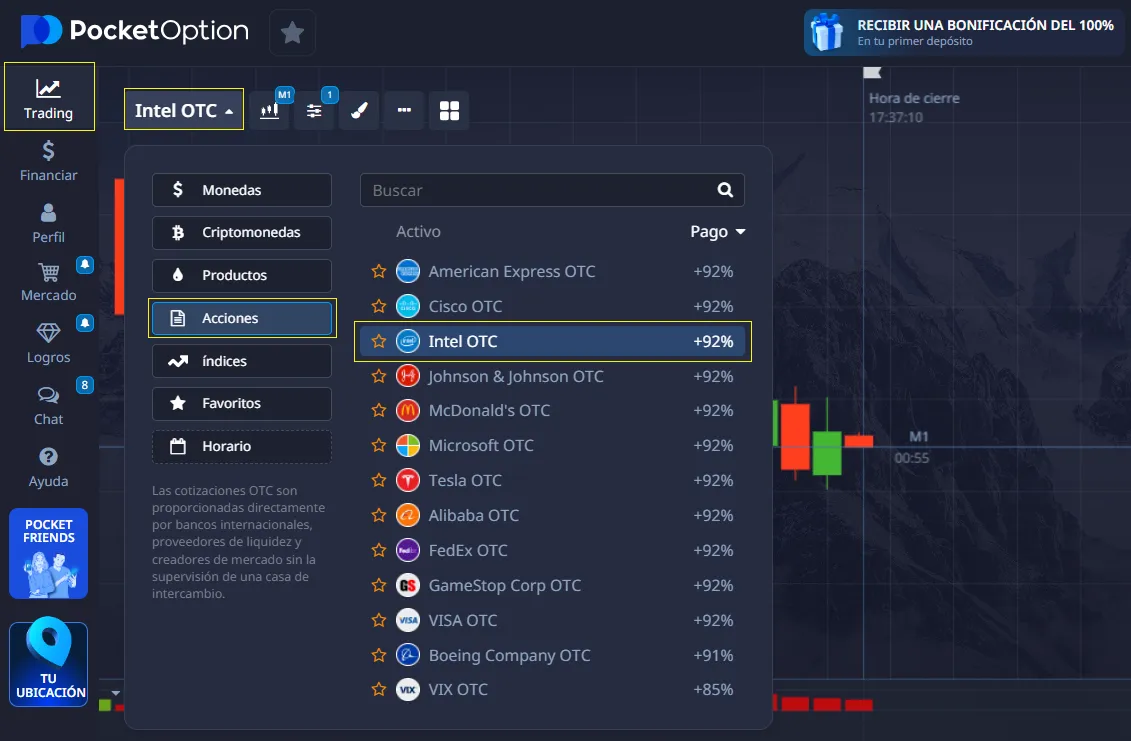Toggle Alibaba OTC favorite star
The image size is (1131, 741).
click(x=379, y=515)
